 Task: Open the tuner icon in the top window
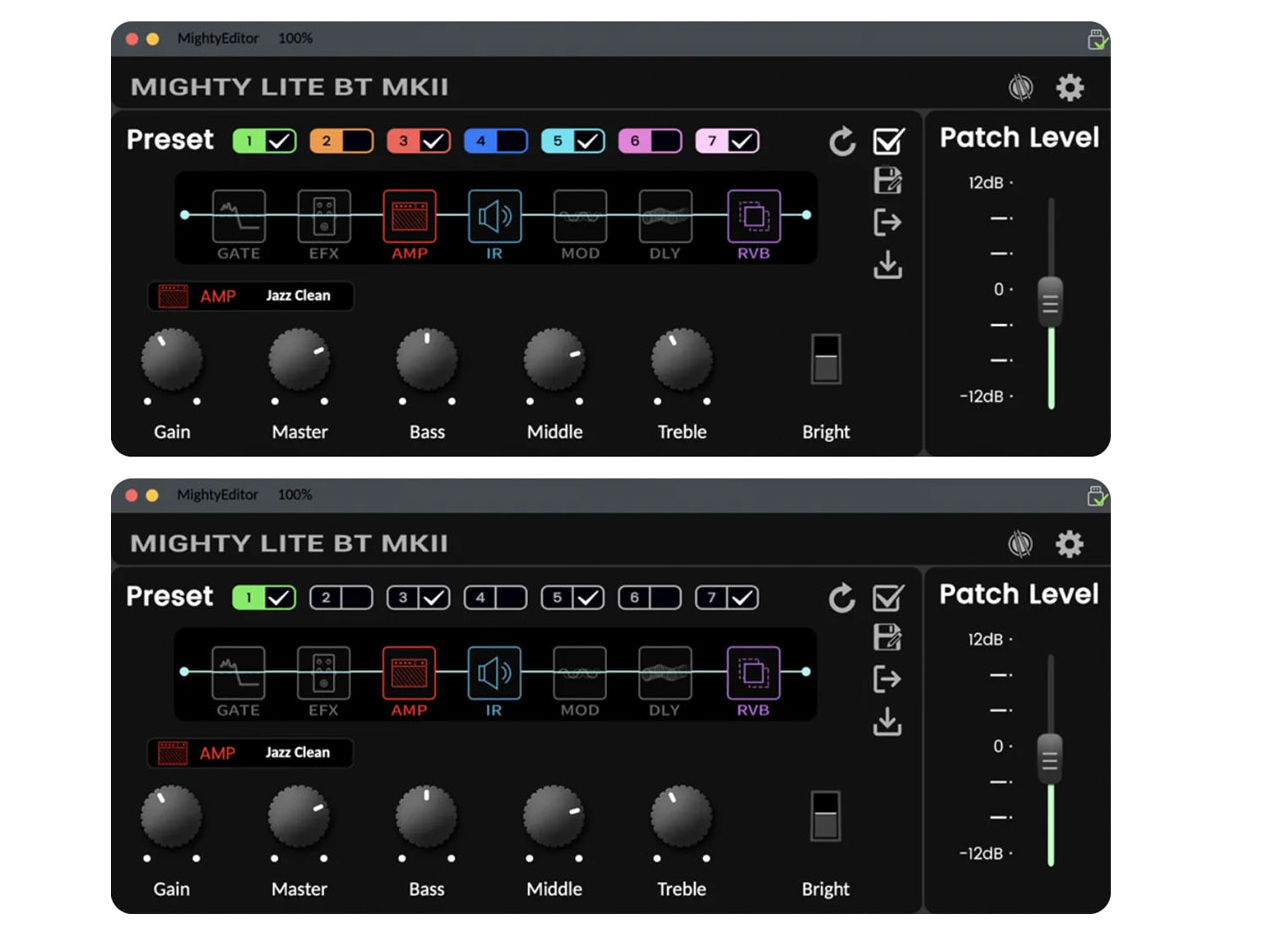[x=1020, y=88]
